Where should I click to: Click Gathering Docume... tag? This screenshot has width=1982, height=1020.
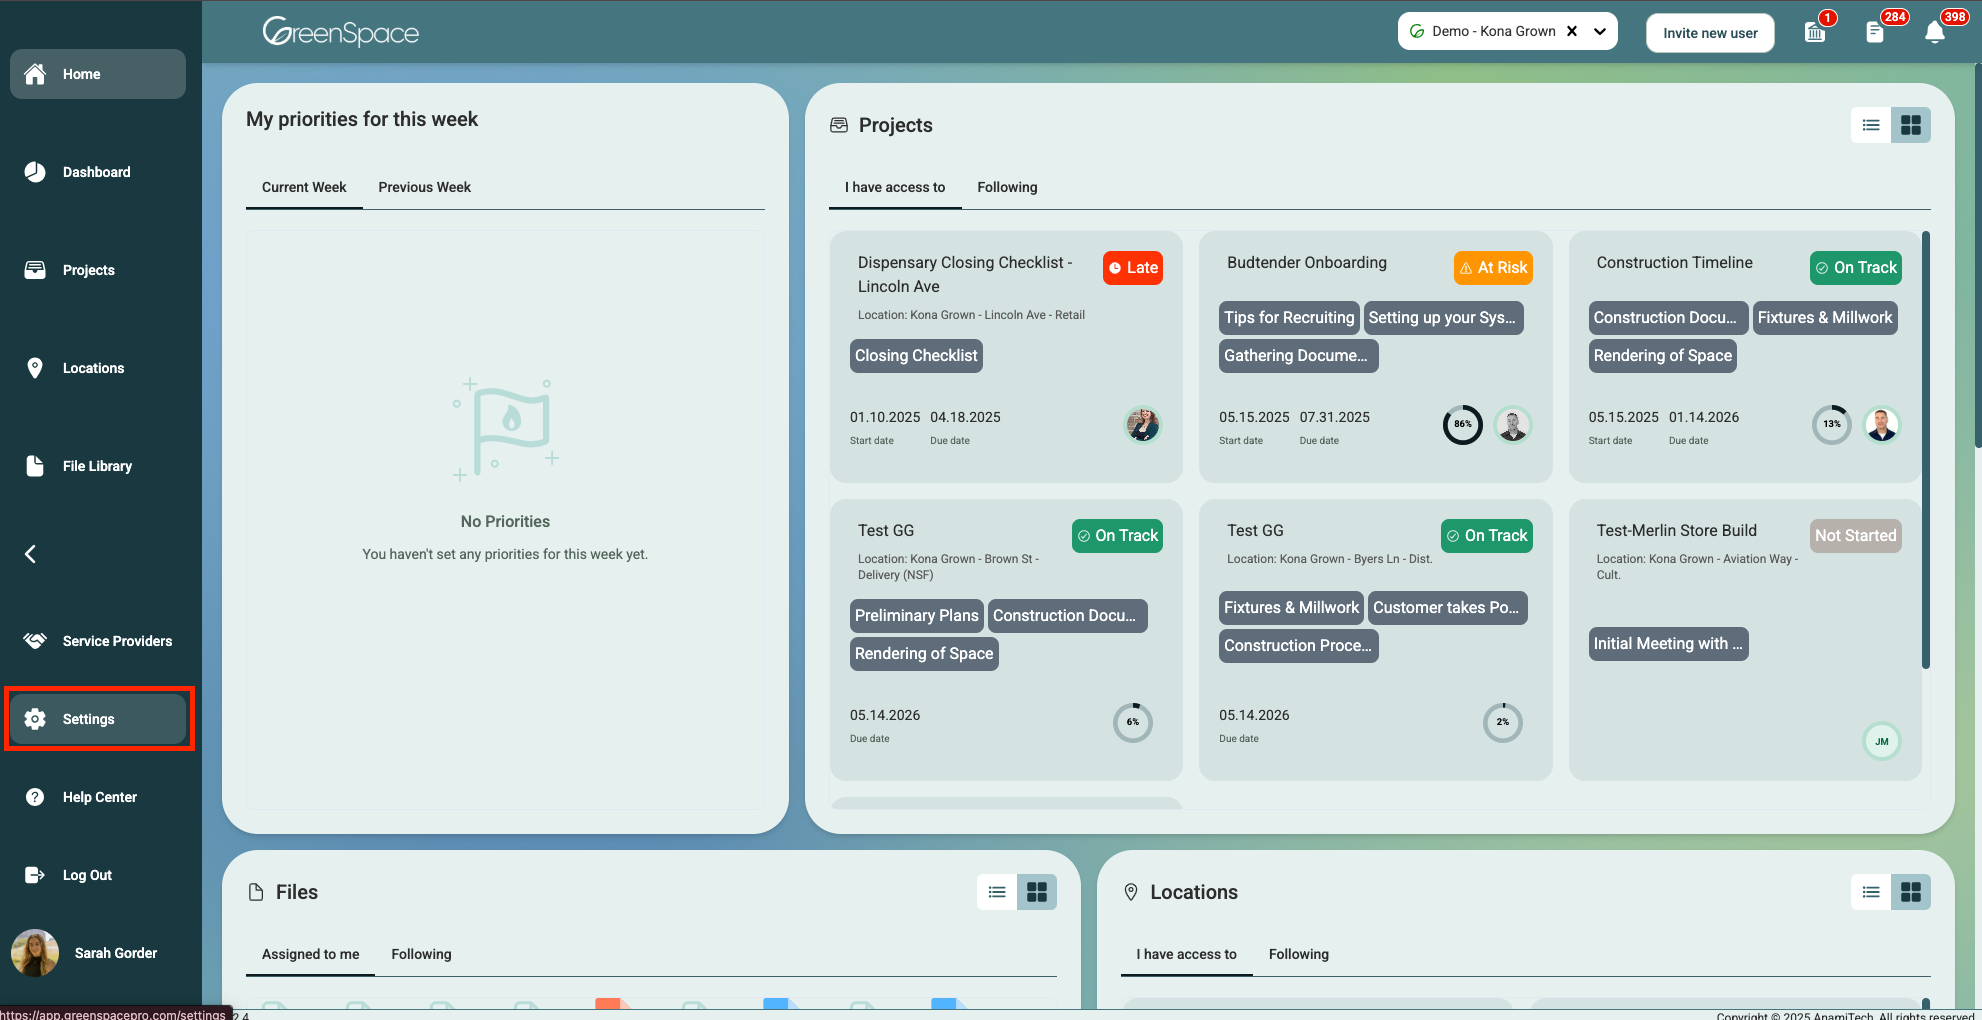pos(1298,356)
